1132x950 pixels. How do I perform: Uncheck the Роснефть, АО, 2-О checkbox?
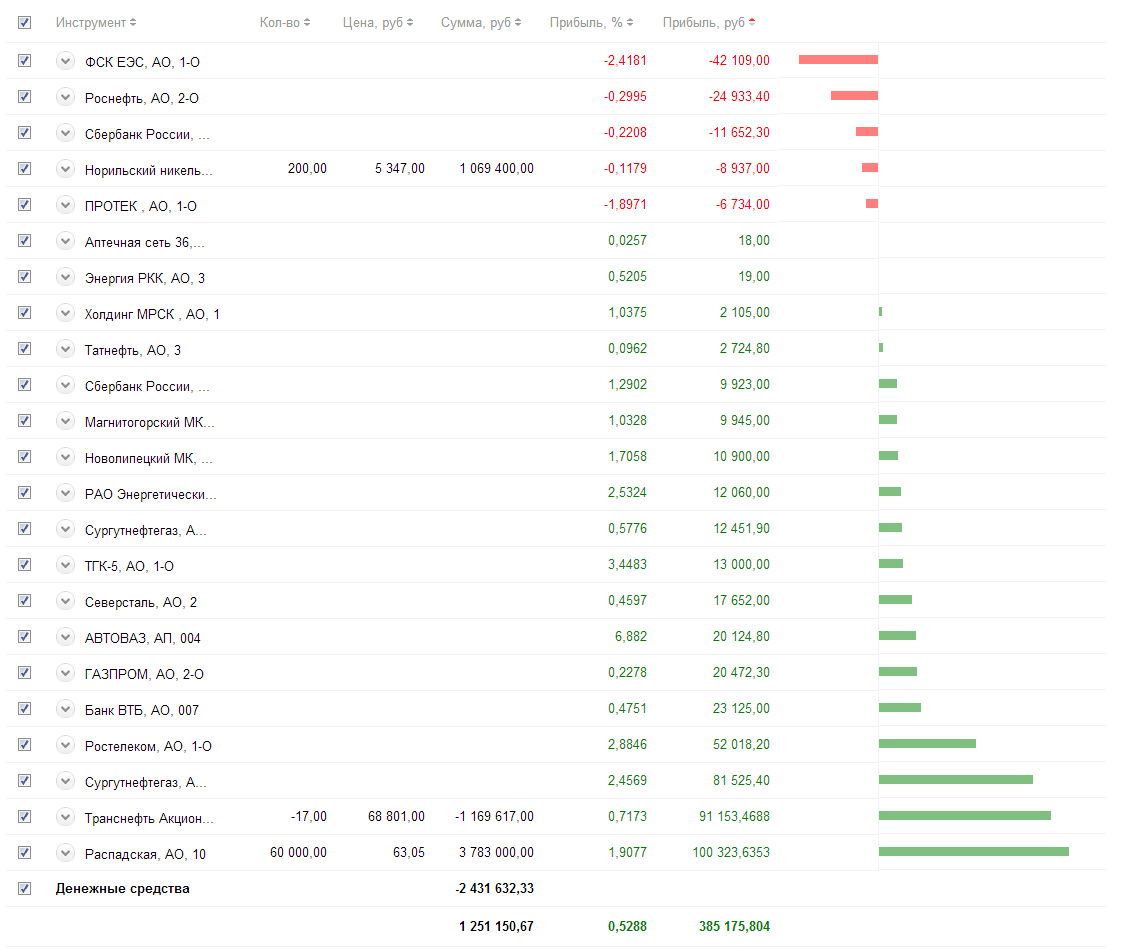click(x=25, y=97)
